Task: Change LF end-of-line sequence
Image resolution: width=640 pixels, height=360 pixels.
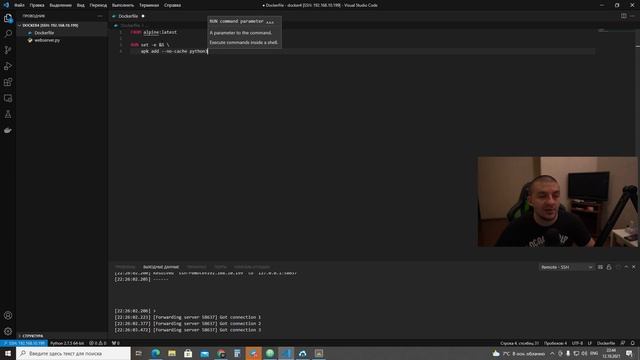Action: [589, 343]
